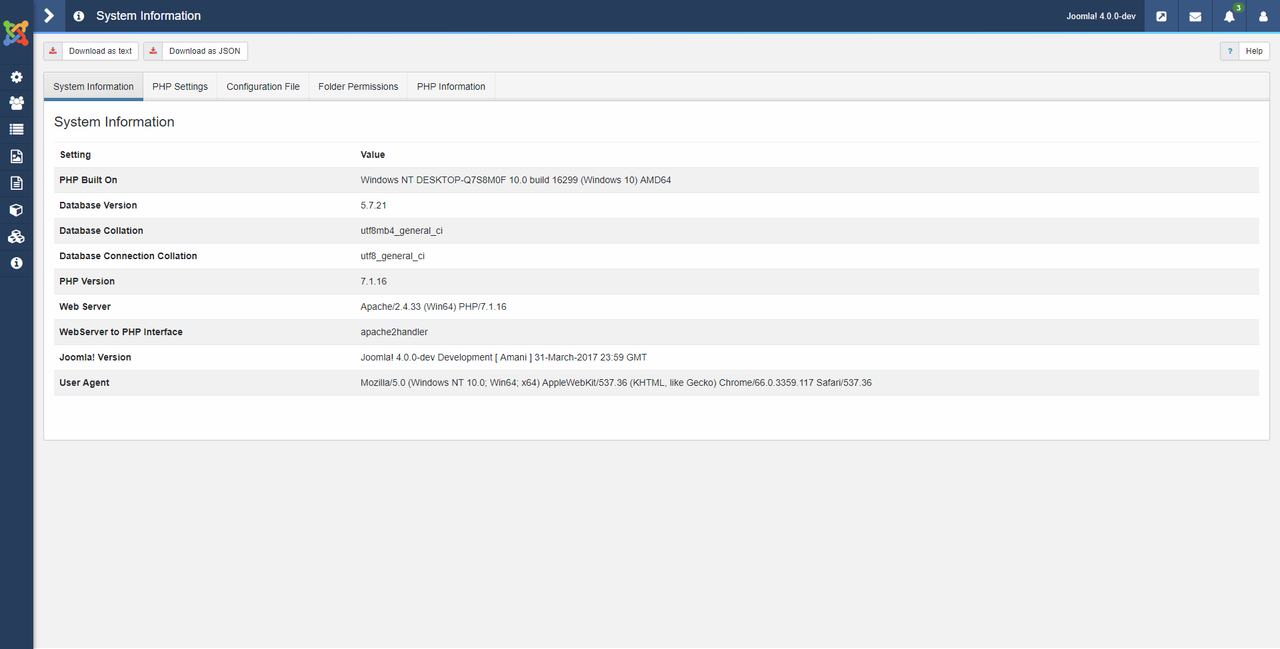This screenshot has height=649, width=1280.
Task: Click the question mark icon next to Help
Action: click(x=1230, y=51)
